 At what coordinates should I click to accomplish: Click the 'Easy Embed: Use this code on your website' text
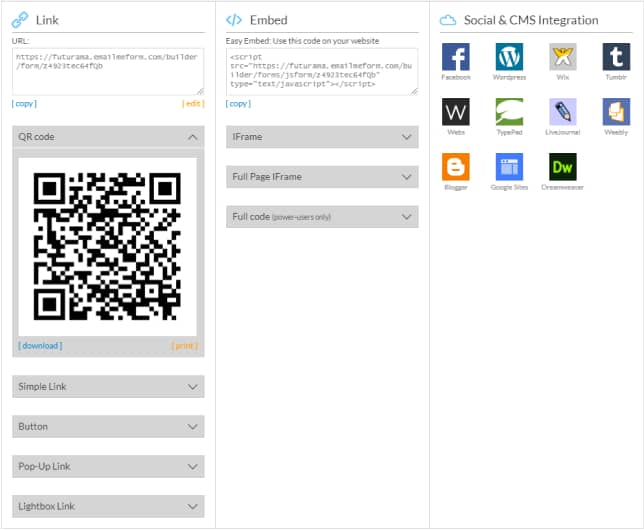pos(302,41)
